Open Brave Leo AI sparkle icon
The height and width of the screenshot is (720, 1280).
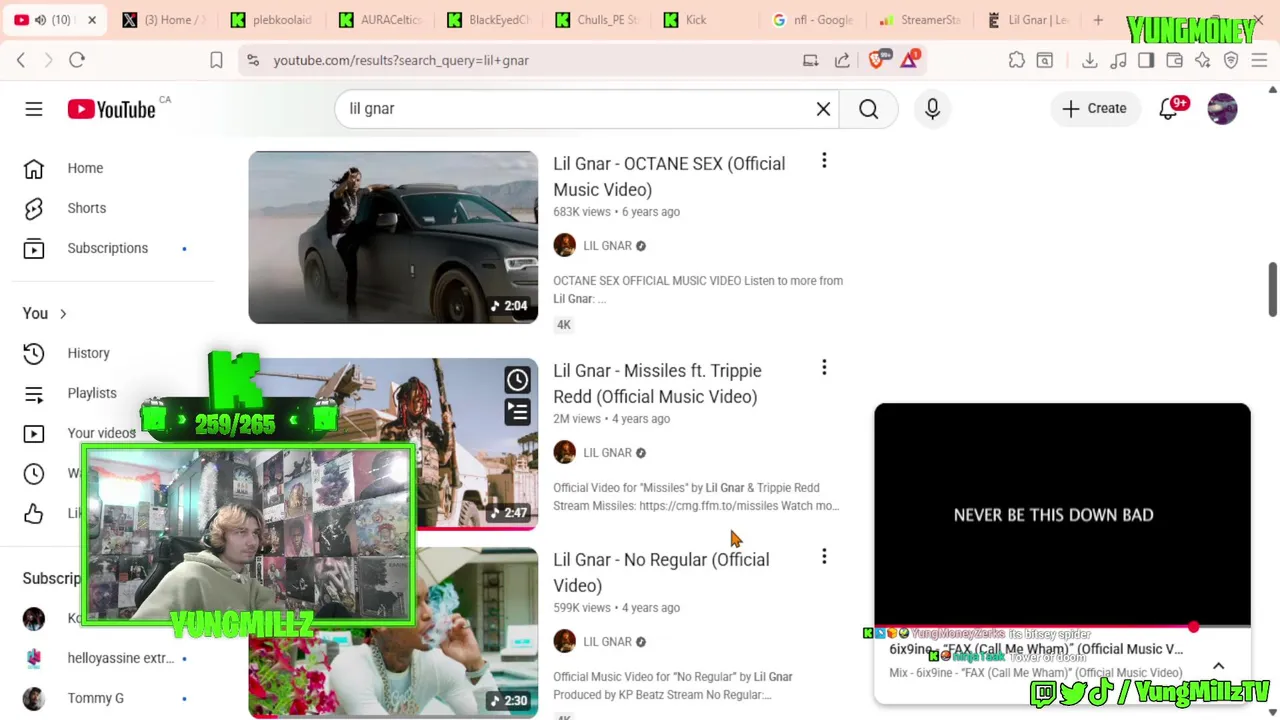point(1202,60)
